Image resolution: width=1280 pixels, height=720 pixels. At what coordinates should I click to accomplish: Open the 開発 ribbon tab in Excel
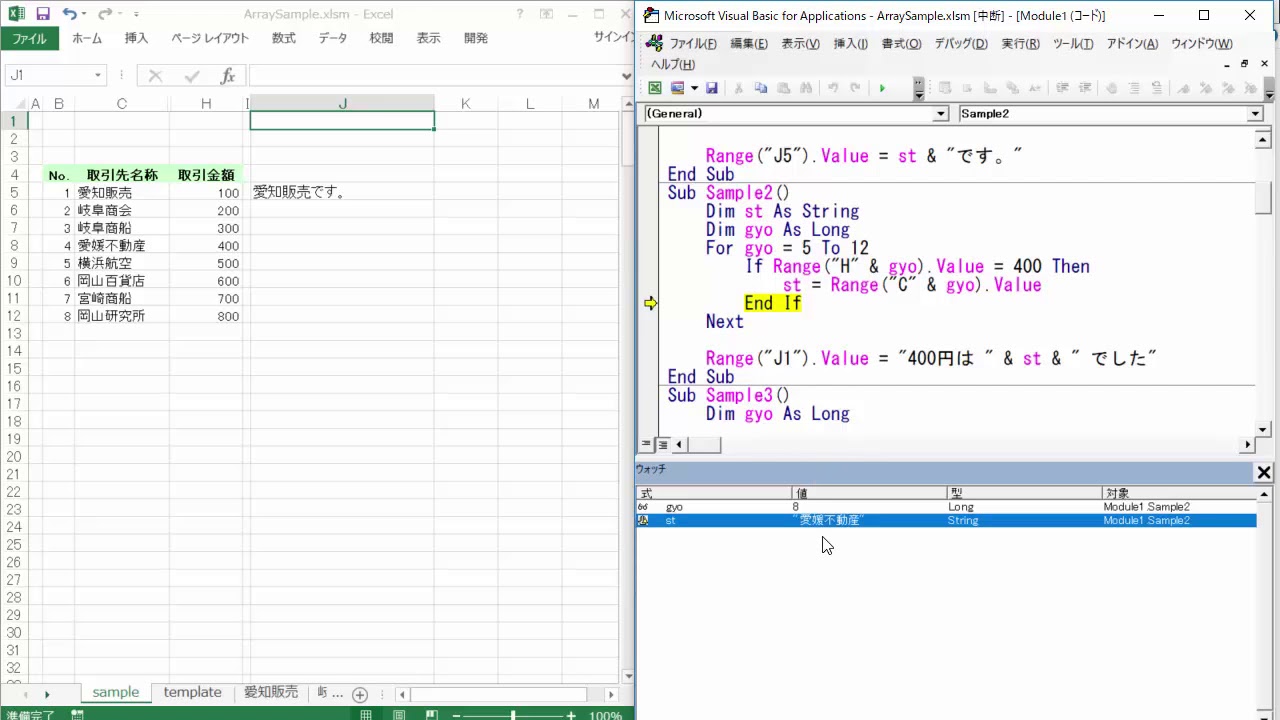pos(476,38)
